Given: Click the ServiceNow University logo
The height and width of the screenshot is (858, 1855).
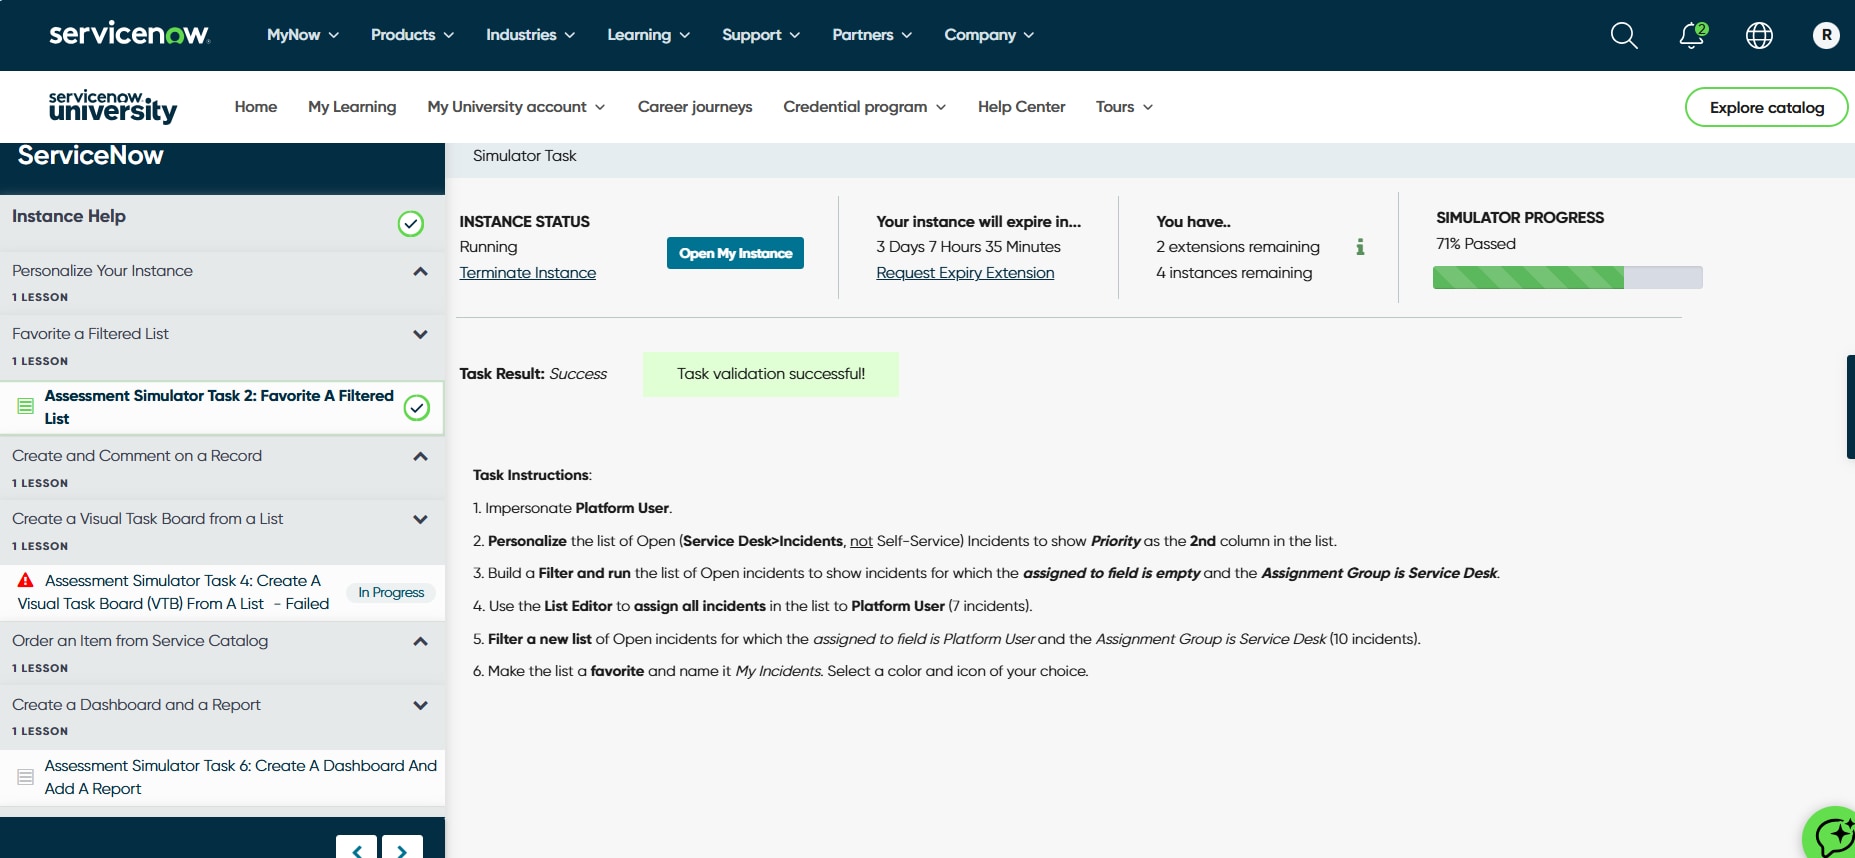Looking at the screenshot, I should [113, 106].
